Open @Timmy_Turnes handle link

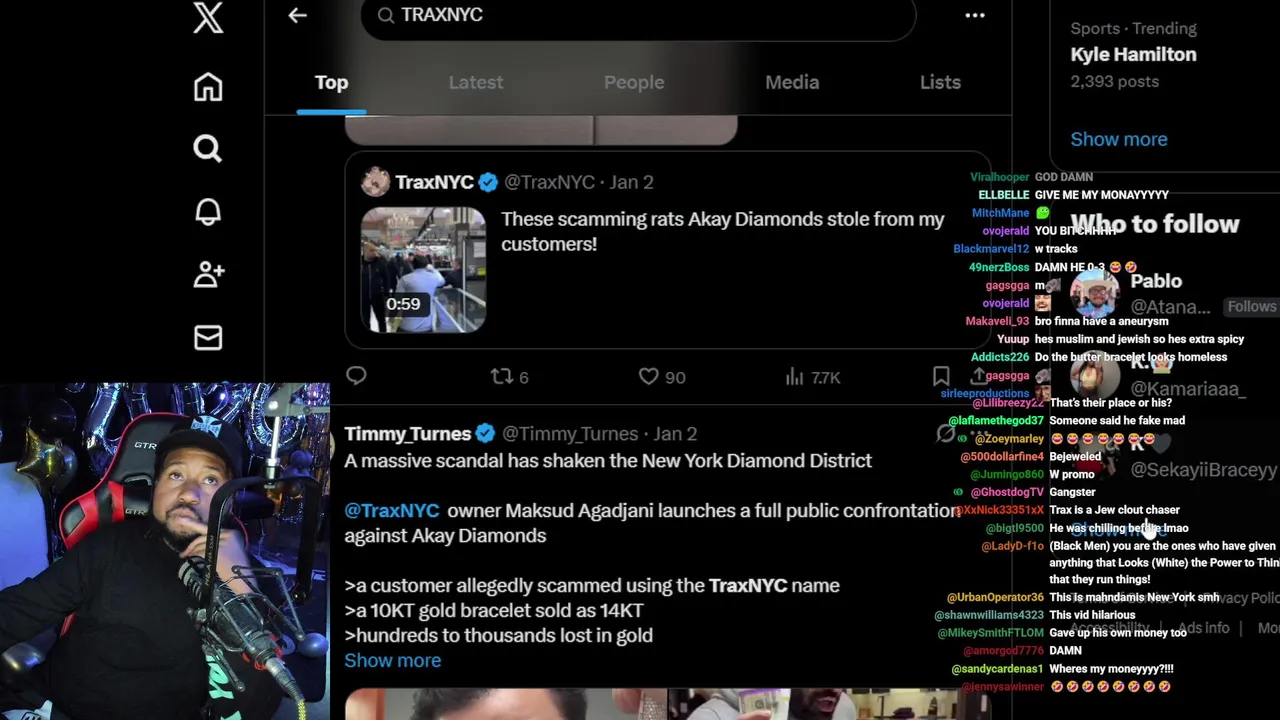pyautogui.click(x=570, y=433)
